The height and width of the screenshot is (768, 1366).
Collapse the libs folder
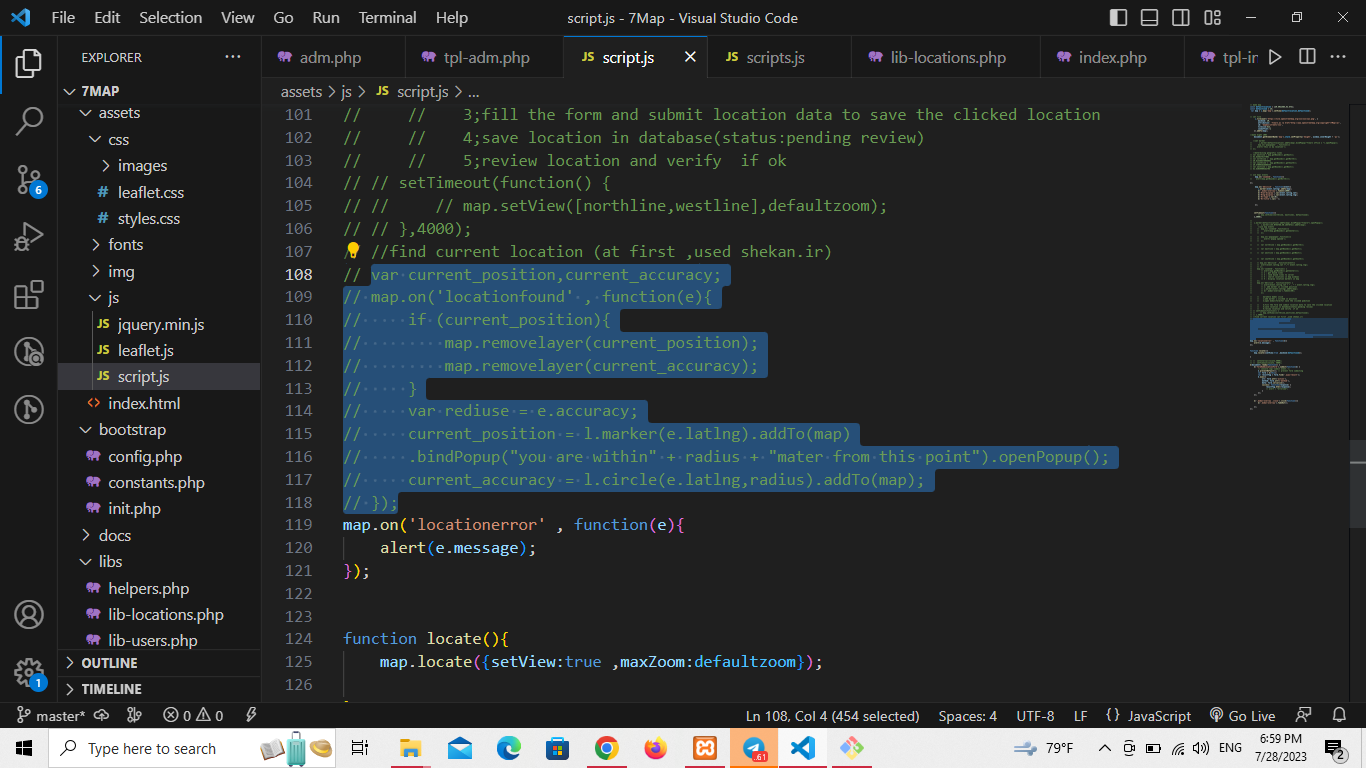pos(160,561)
